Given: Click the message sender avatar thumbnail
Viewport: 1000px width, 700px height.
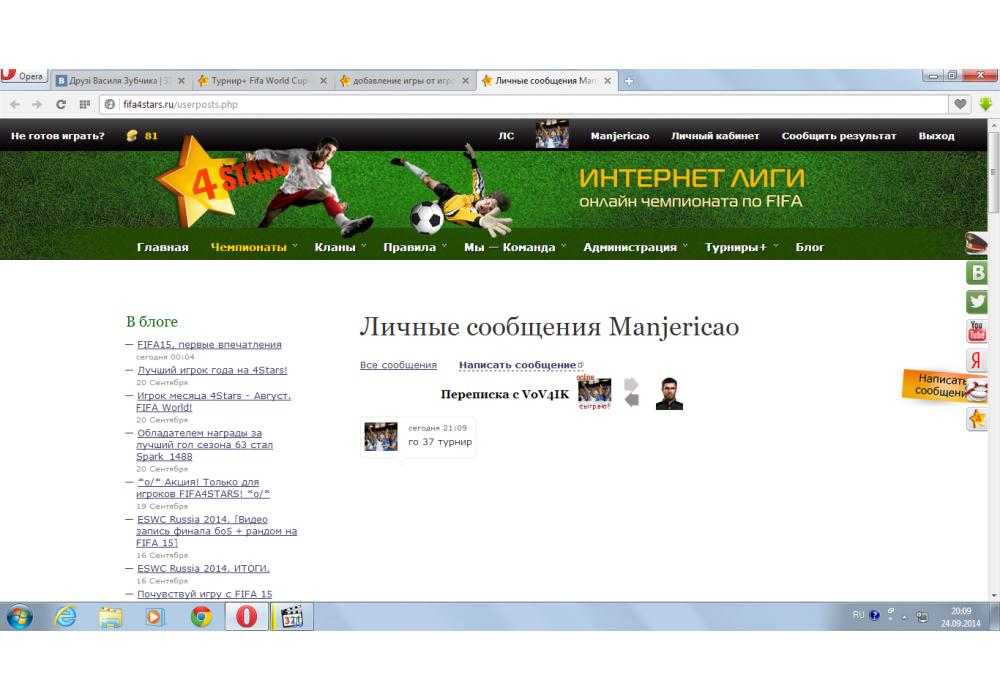Looking at the screenshot, I should 381,437.
